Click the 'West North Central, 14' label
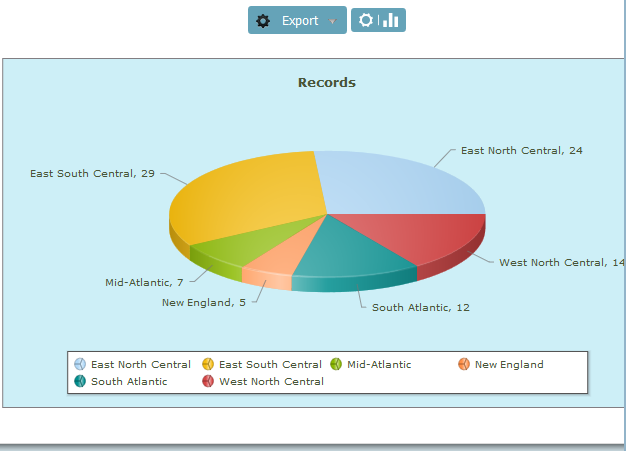This screenshot has width=626, height=451. (562, 263)
